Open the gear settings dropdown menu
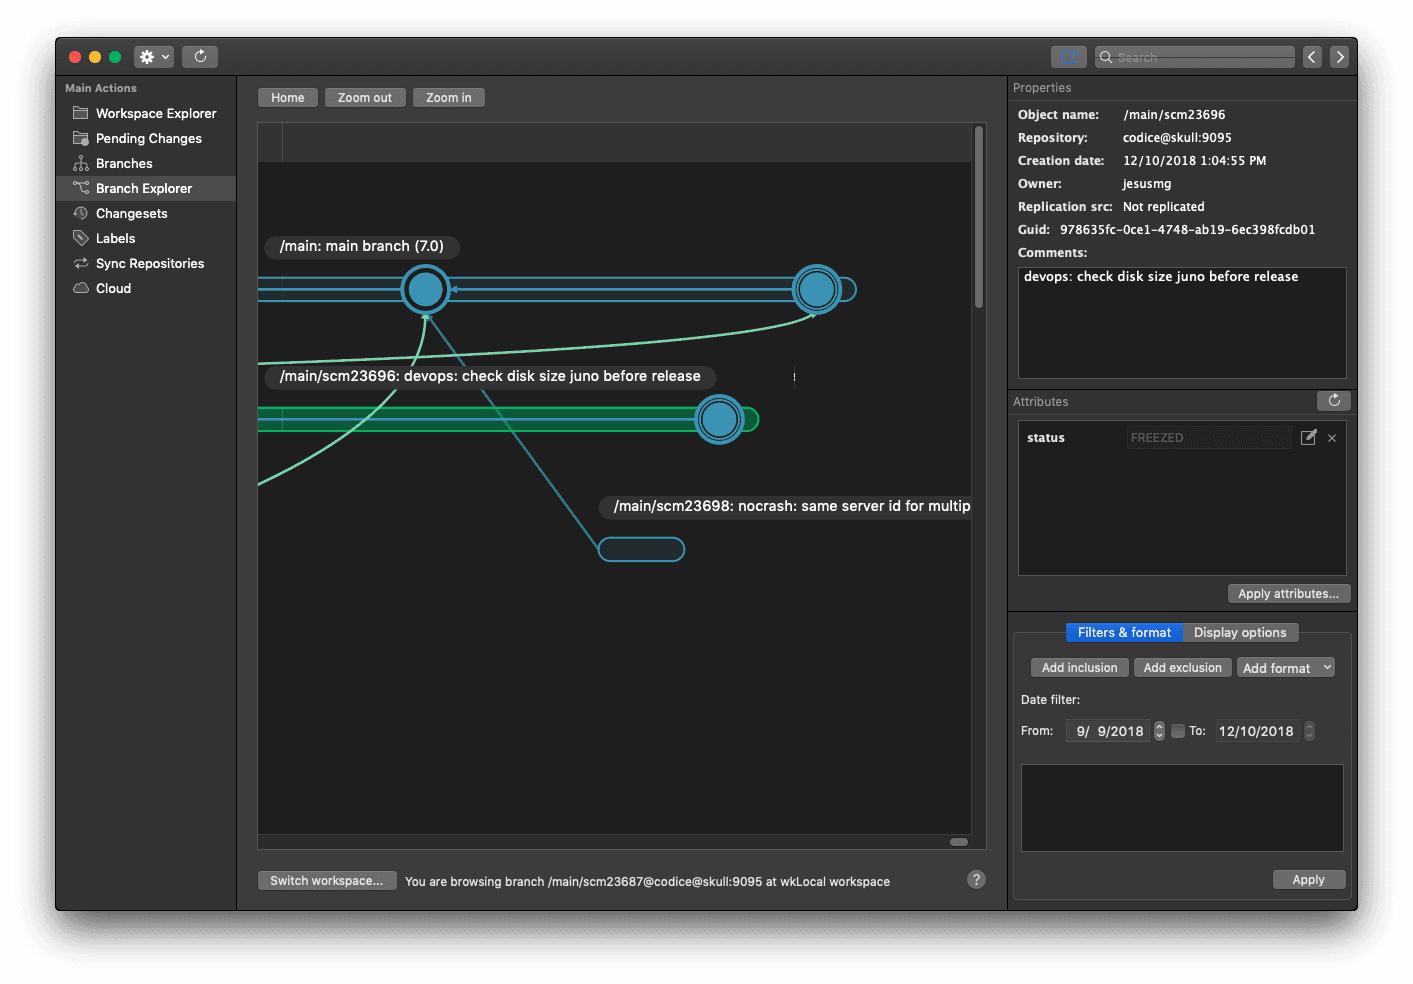This screenshot has width=1413, height=984. (x=153, y=56)
